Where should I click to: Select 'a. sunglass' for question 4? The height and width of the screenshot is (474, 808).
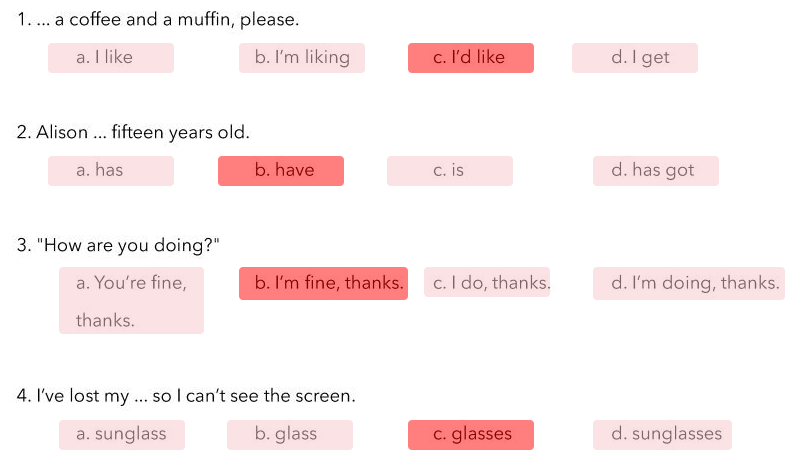(x=122, y=435)
